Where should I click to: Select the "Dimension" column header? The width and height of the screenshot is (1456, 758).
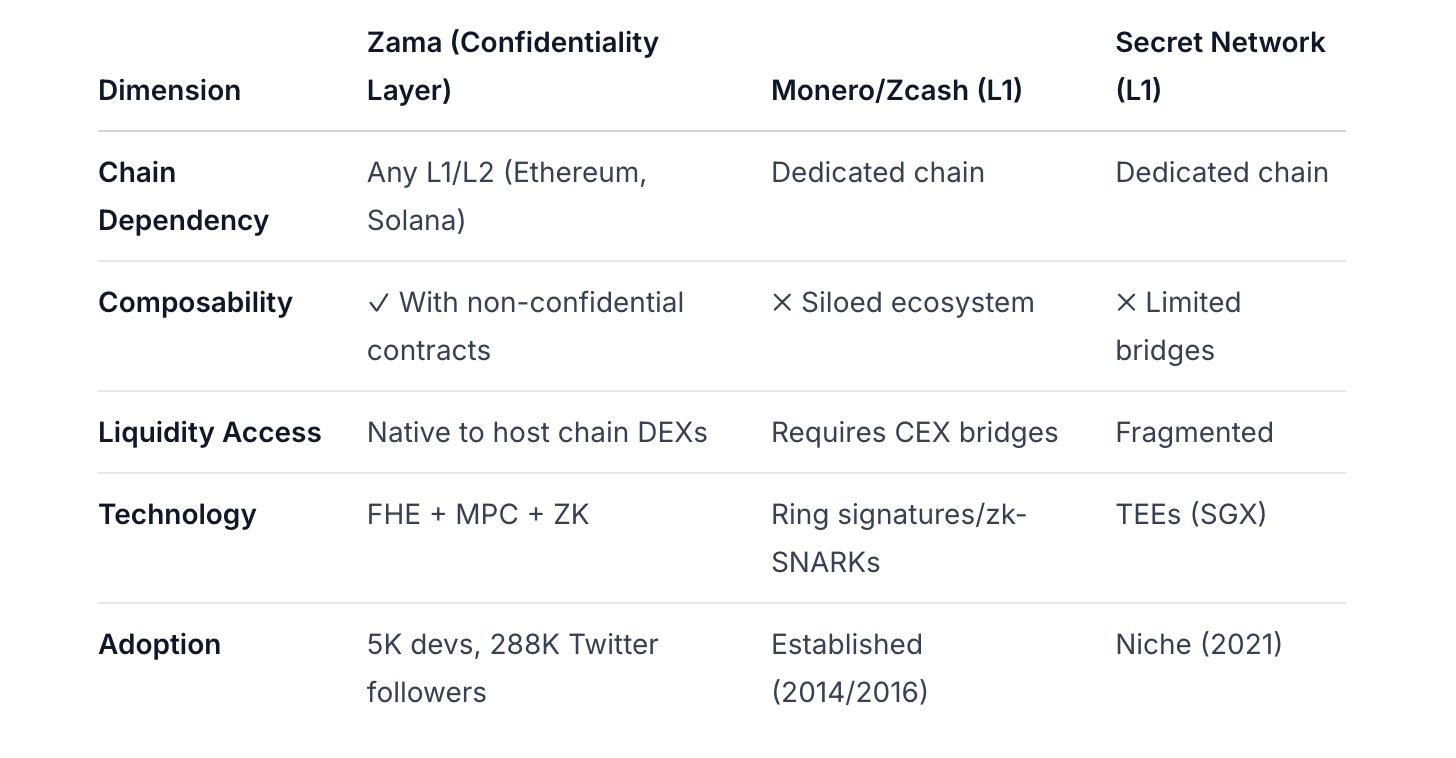tap(169, 90)
